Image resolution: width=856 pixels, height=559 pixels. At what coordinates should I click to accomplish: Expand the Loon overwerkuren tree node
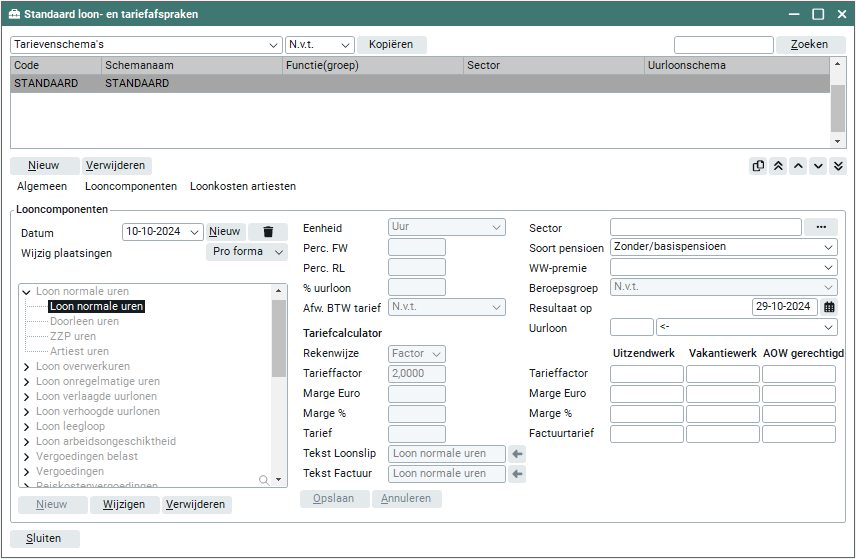pyautogui.click(x=26, y=367)
